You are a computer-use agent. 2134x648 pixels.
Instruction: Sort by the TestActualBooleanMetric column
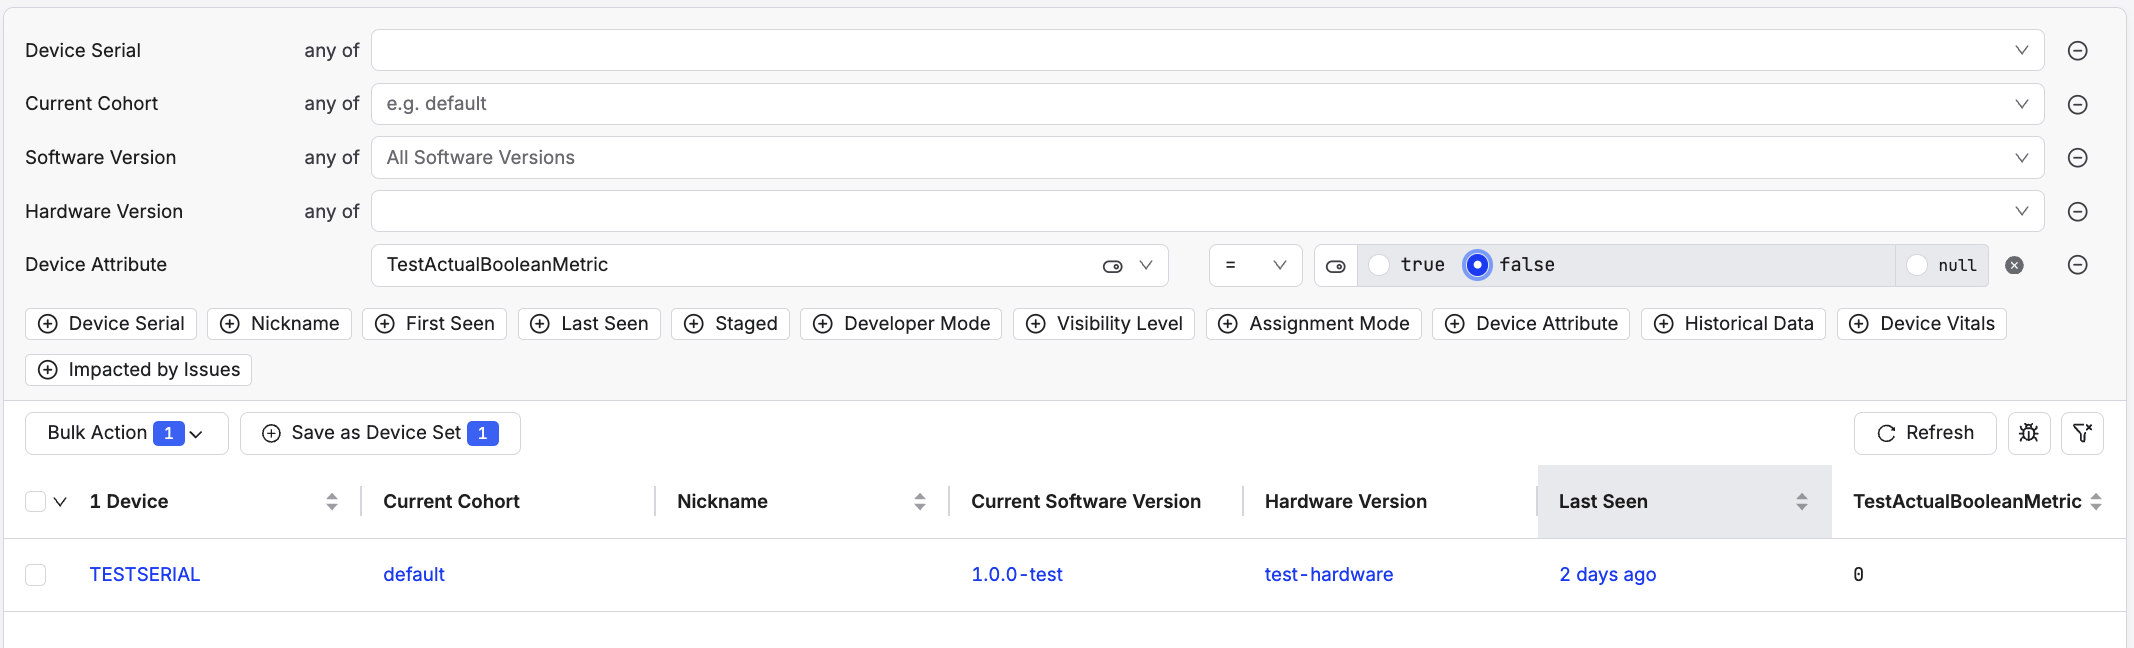tap(2095, 502)
